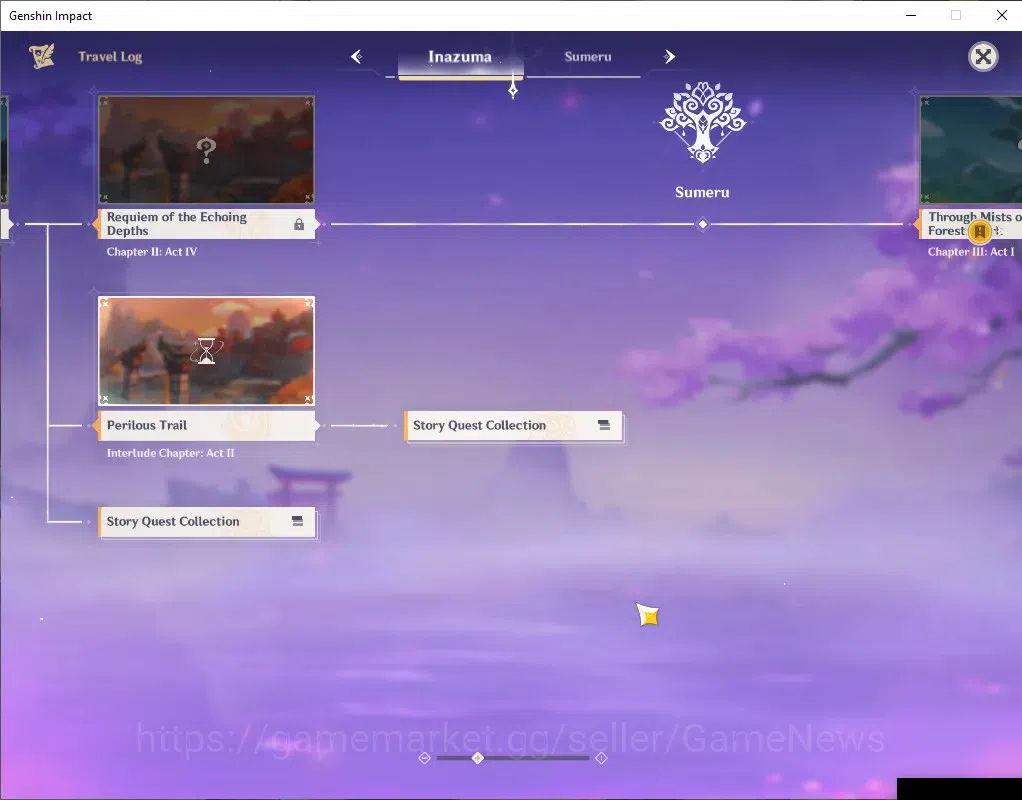Open Requiem of the Echoing Depths thumbnail
This screenshot has width=1022, height=800.
(x=207, y=150)
